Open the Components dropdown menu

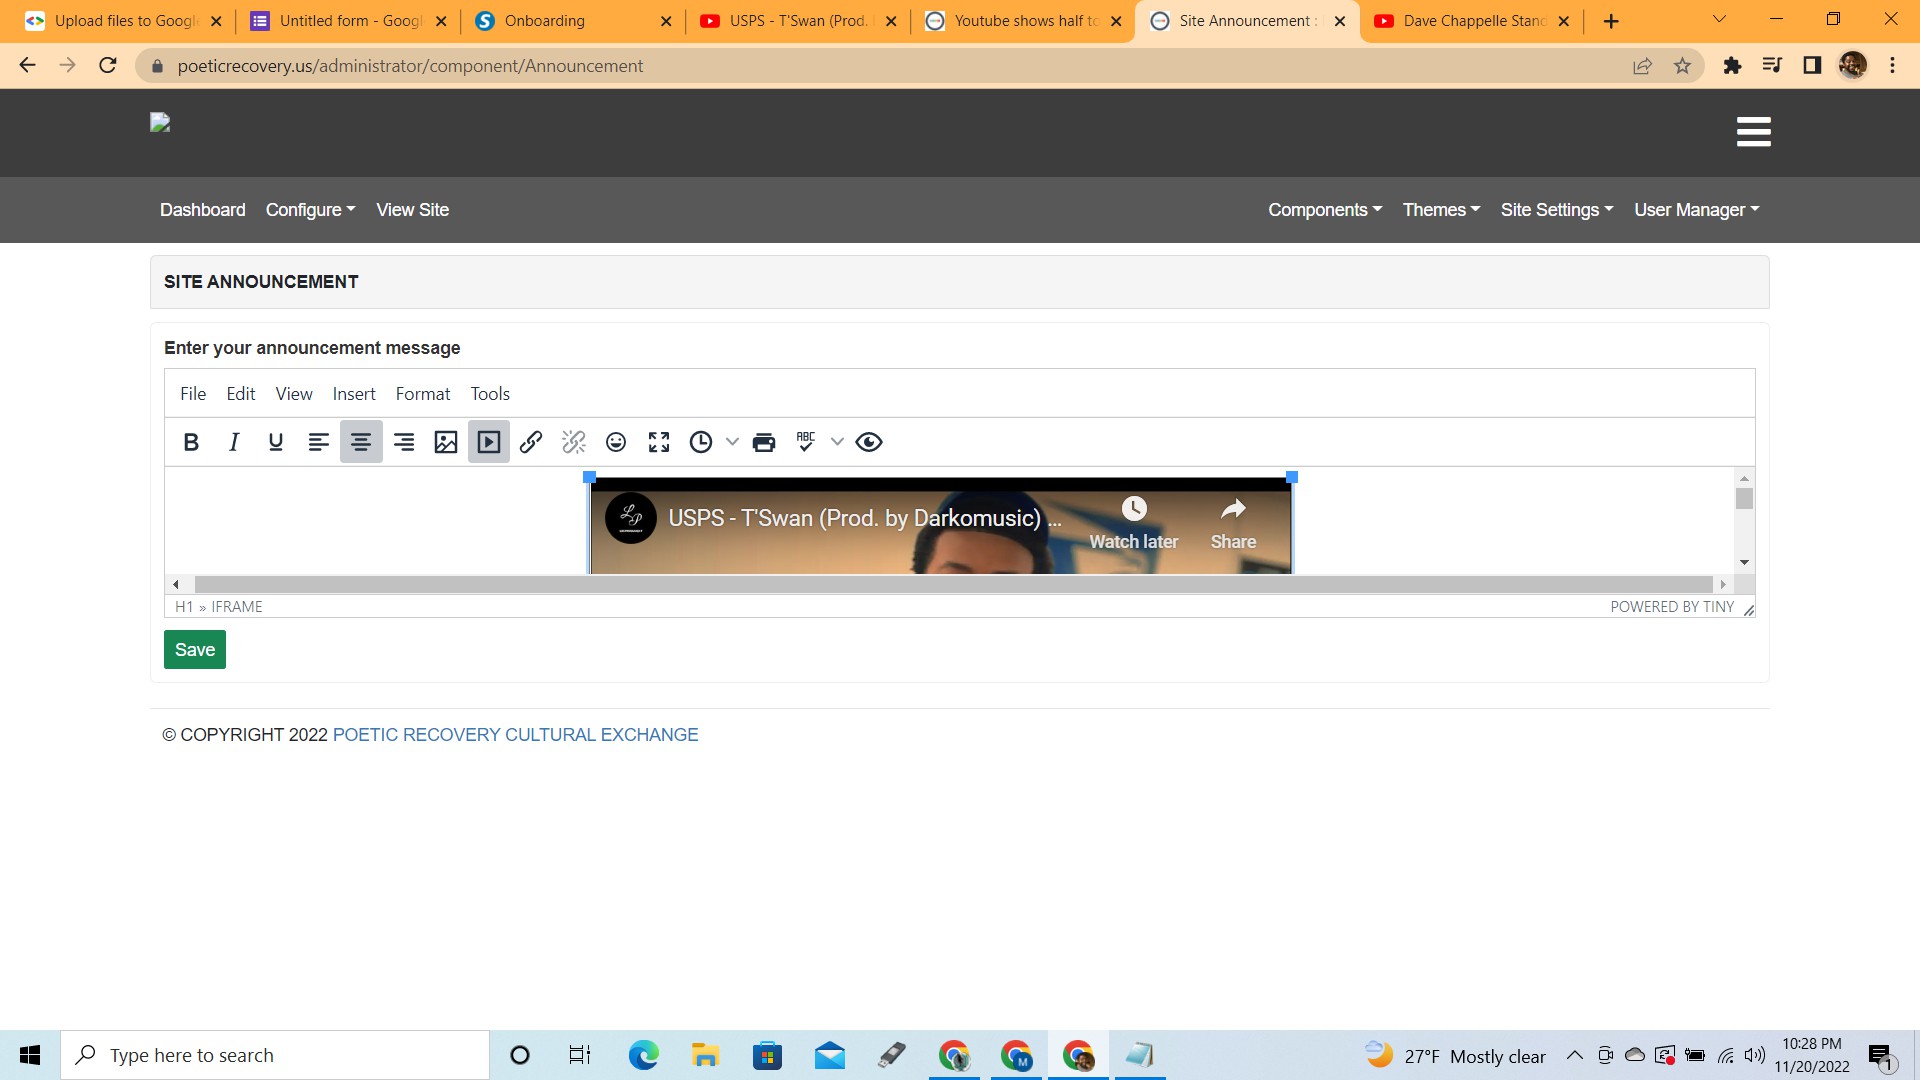click(x=1325, y=210)
